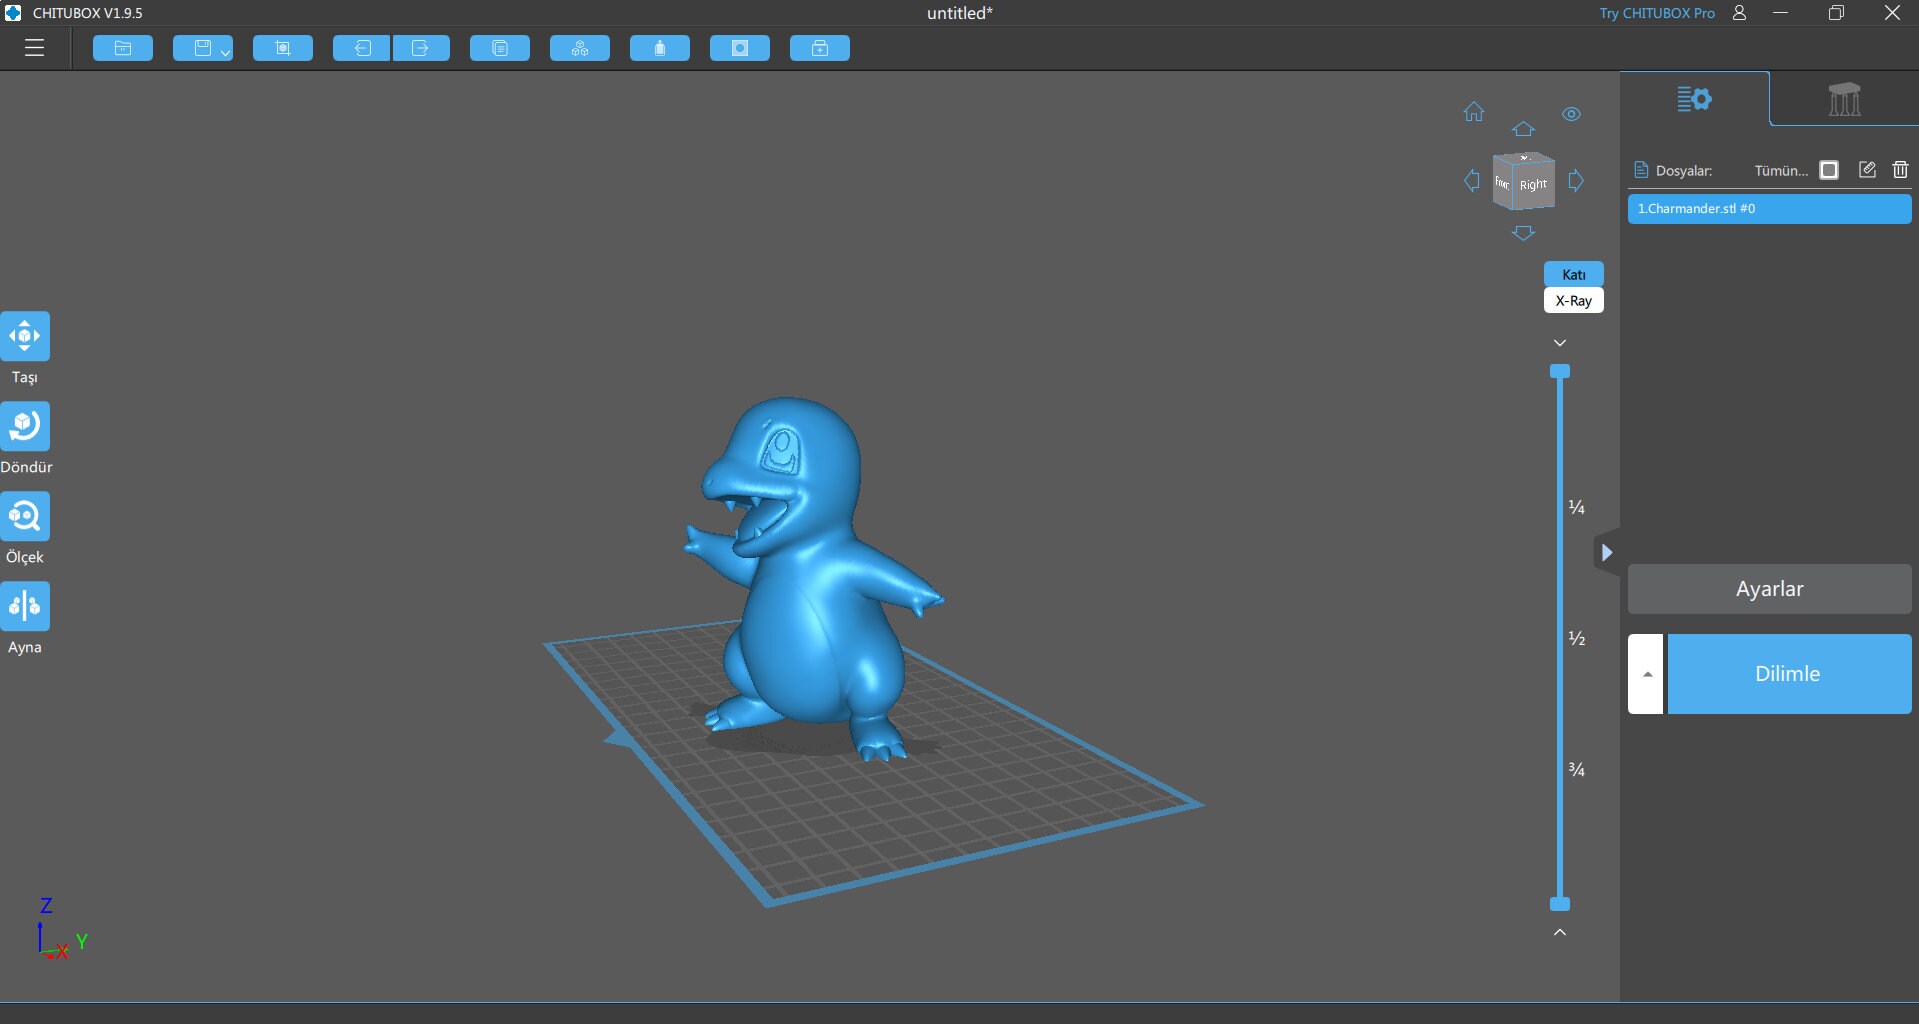Open the hamburger menu

pos(34,48)
